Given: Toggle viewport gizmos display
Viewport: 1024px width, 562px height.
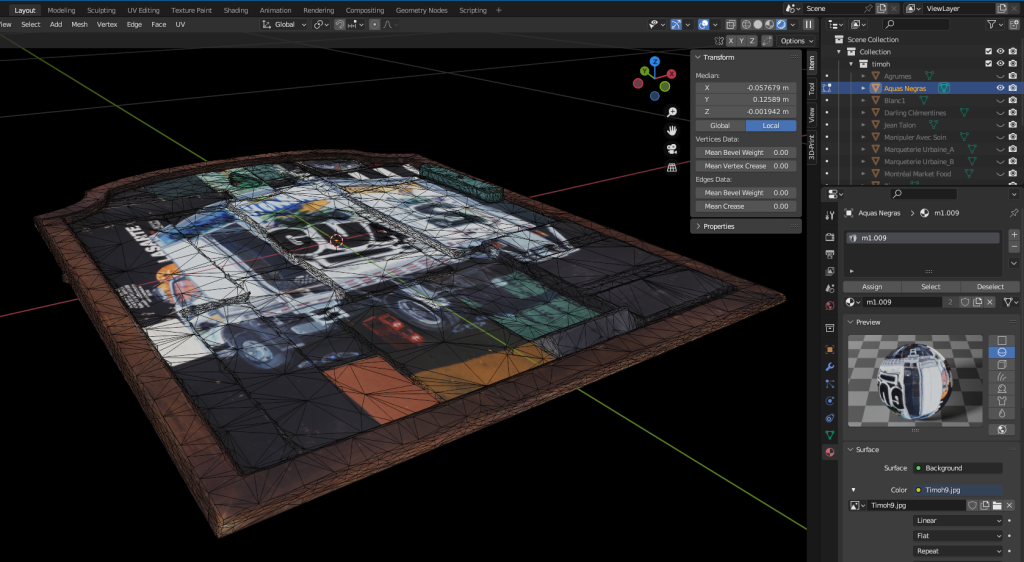Looking at the screenshot, I should point(676,24).
